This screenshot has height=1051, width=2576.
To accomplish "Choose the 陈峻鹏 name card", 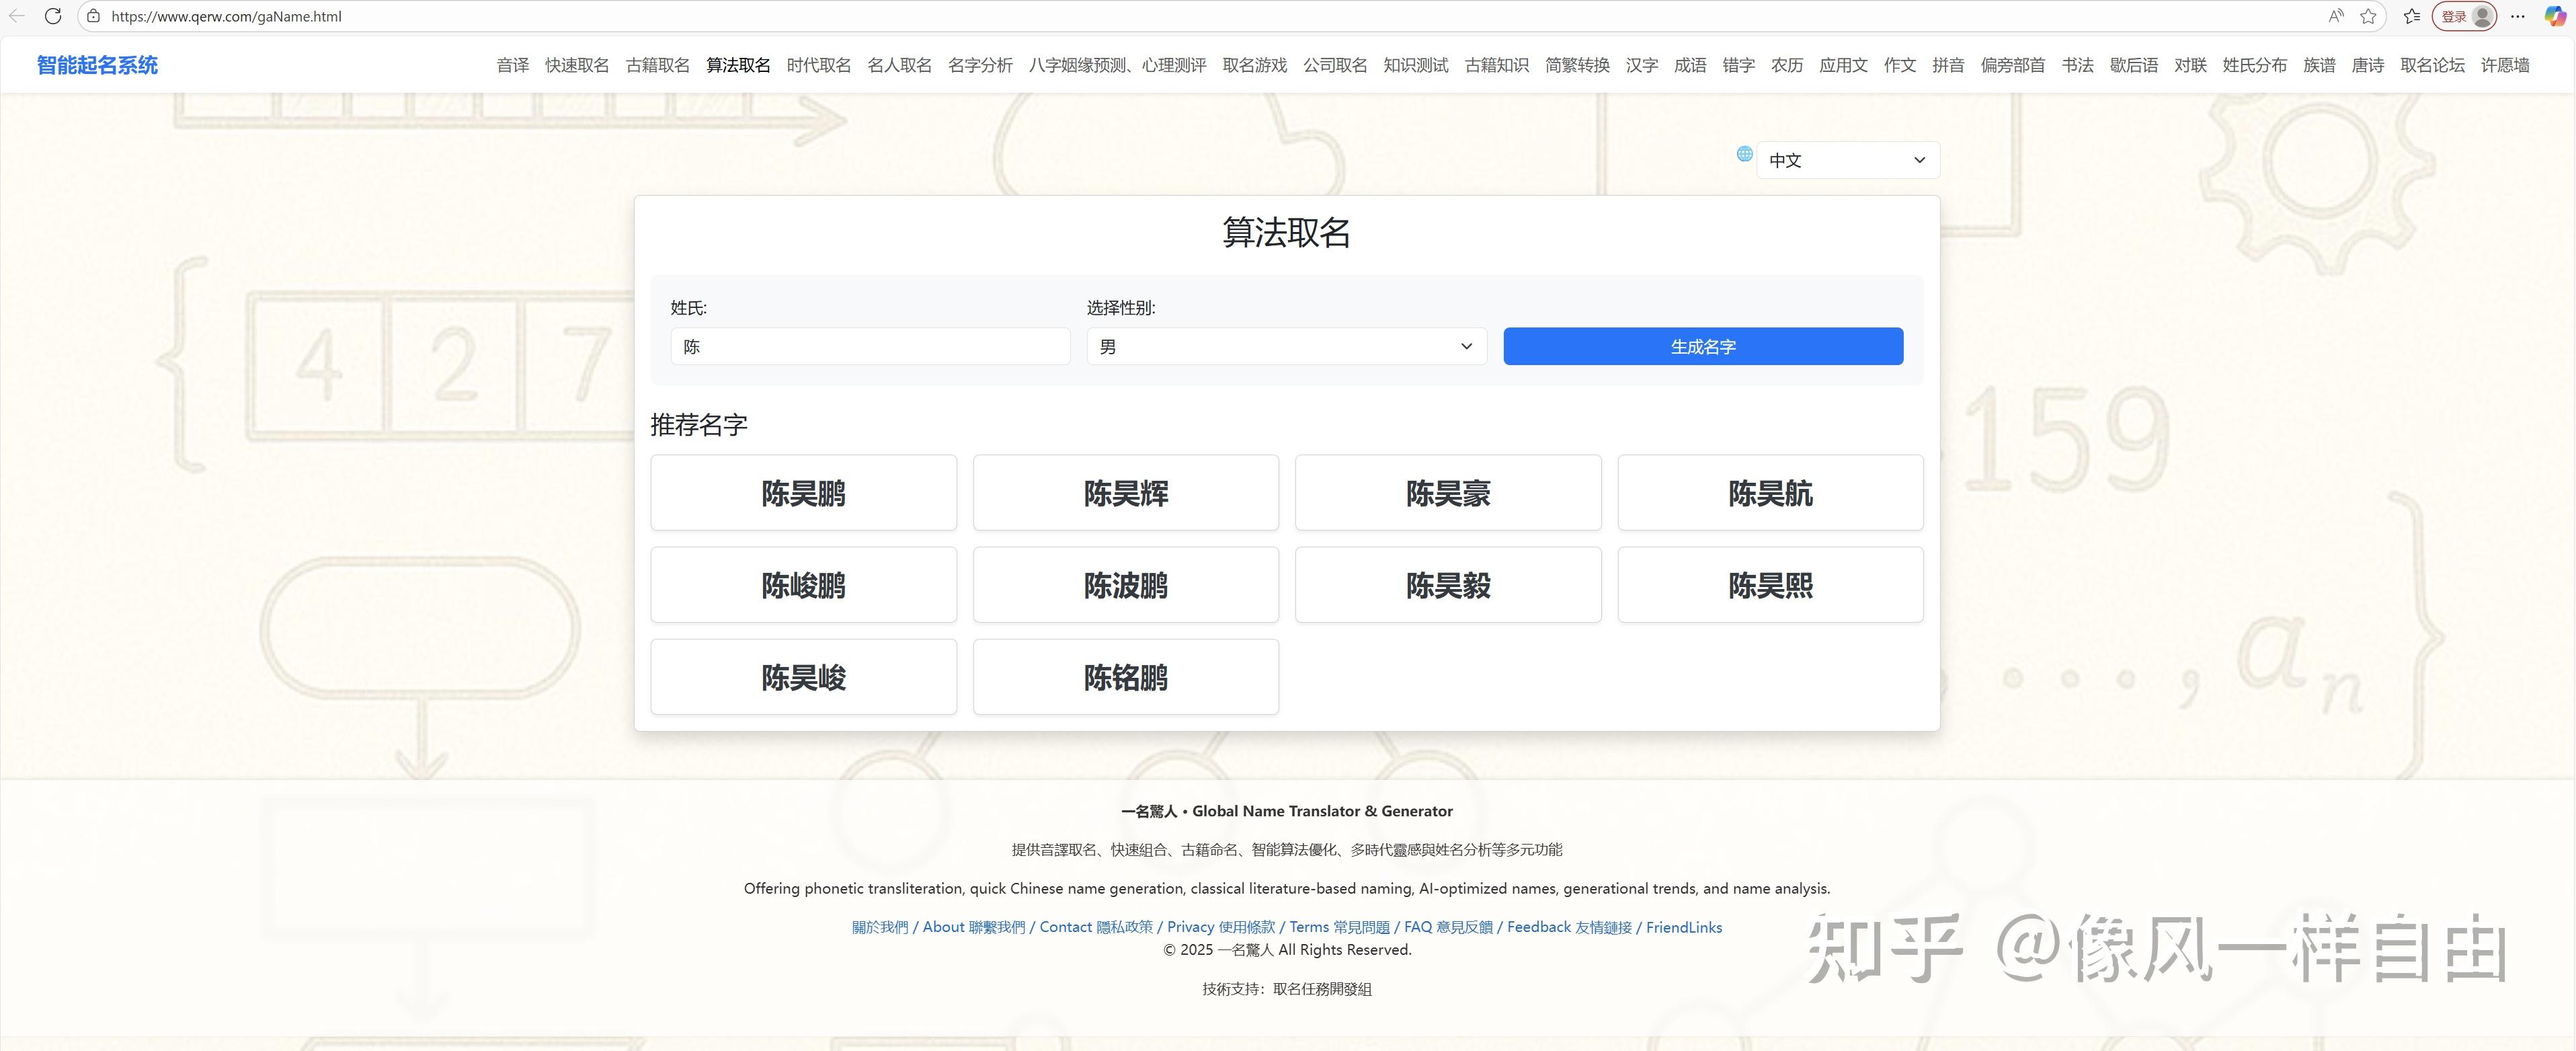I will (803, 585).
